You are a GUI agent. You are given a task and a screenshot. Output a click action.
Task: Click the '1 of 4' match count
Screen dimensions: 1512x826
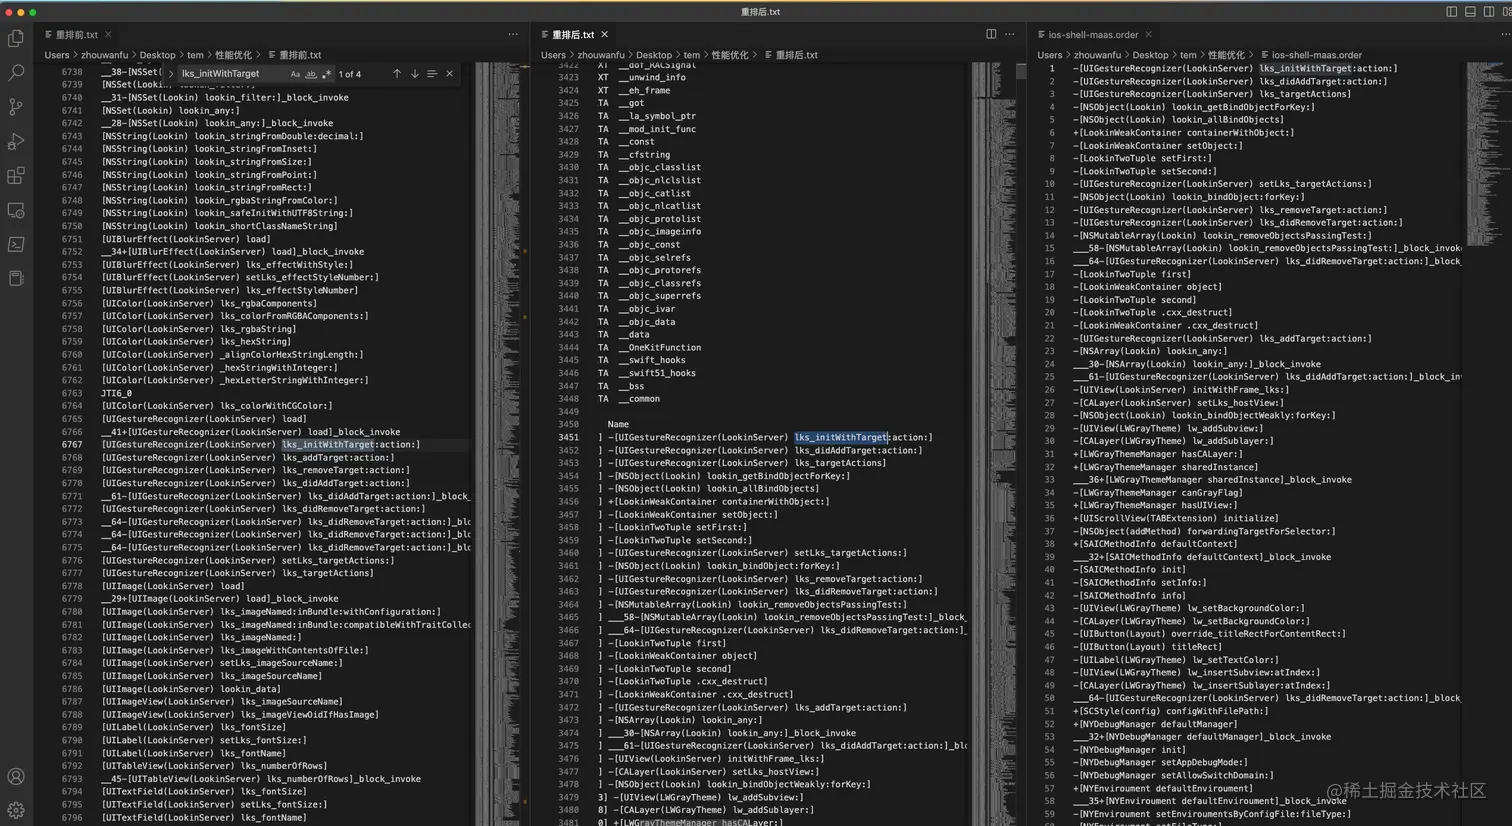click(x=350, y=74)
